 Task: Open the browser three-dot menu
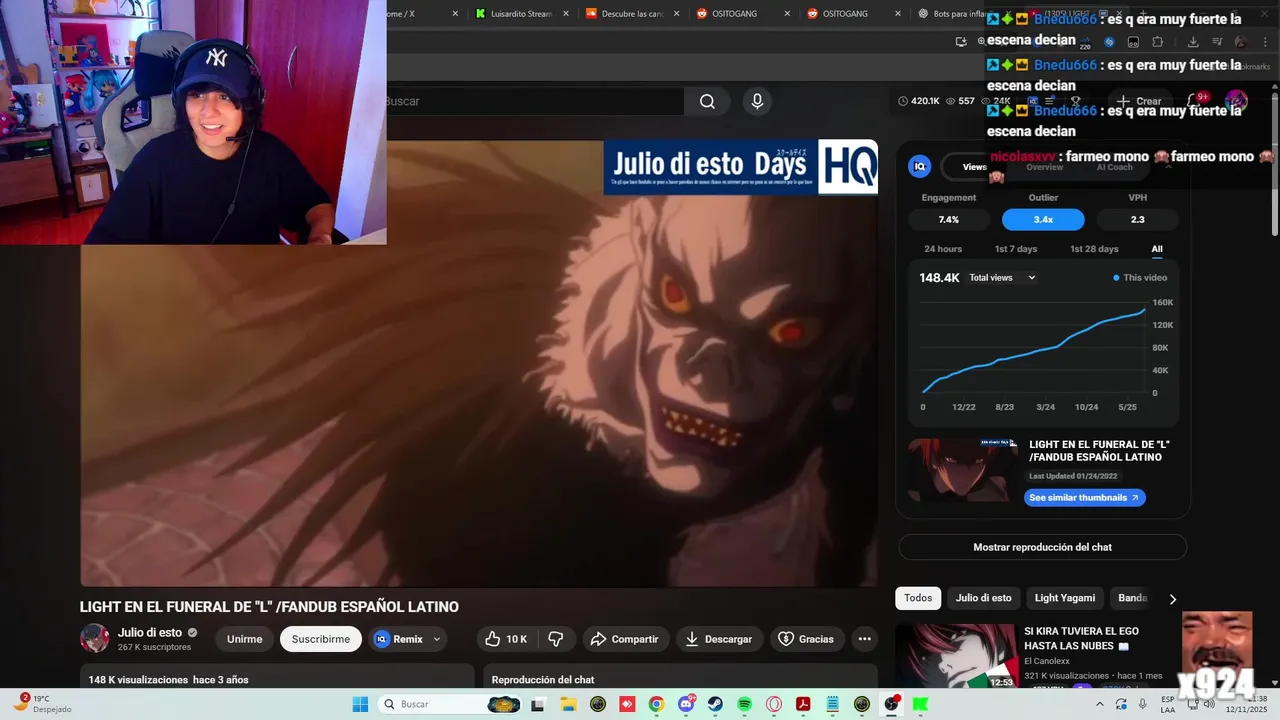point(1265,42)
